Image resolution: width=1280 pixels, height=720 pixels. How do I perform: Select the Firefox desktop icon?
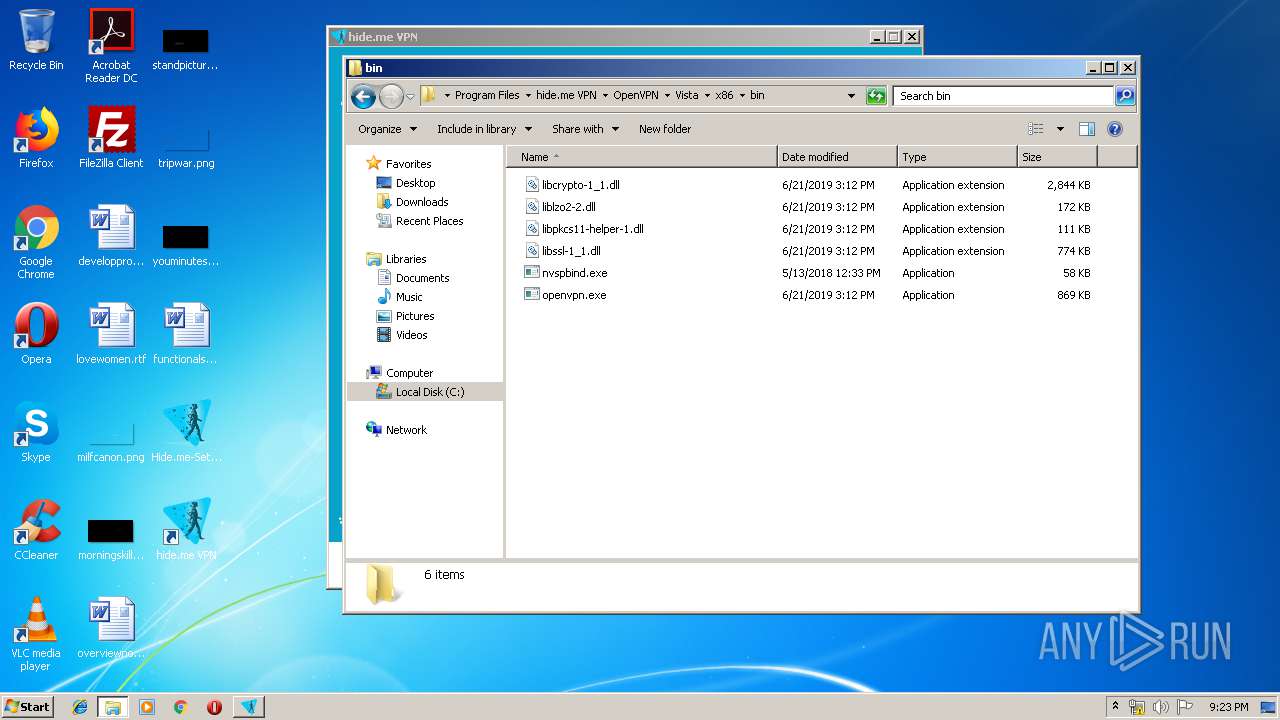tap(36, 138)
